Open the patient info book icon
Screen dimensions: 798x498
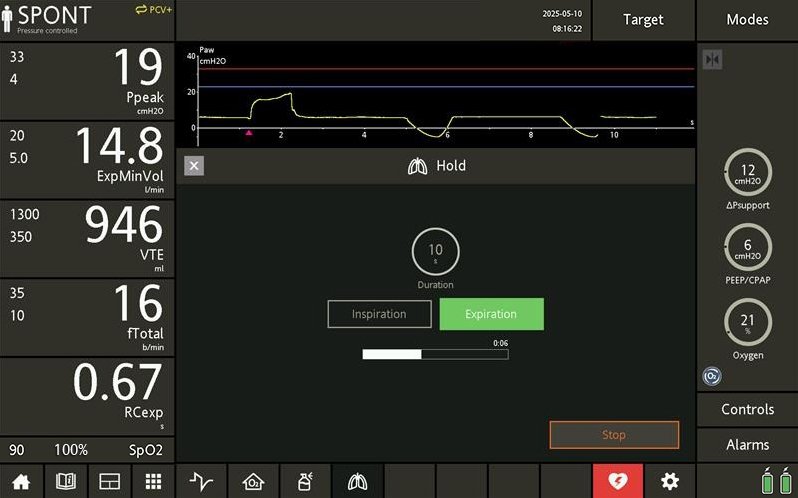(x=66, y=481)
